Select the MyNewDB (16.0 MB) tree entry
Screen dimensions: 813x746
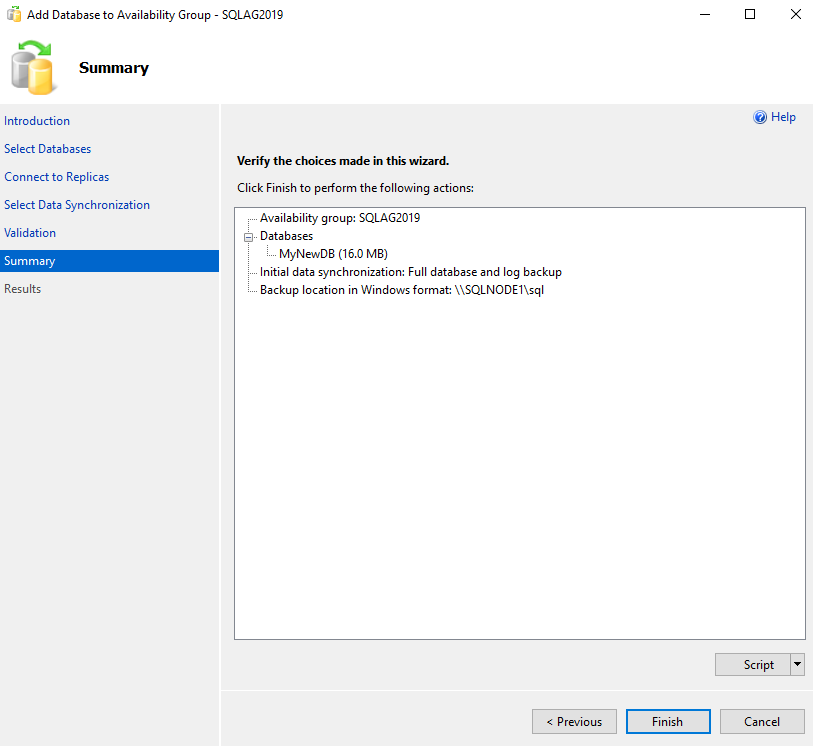coord(333,254)
